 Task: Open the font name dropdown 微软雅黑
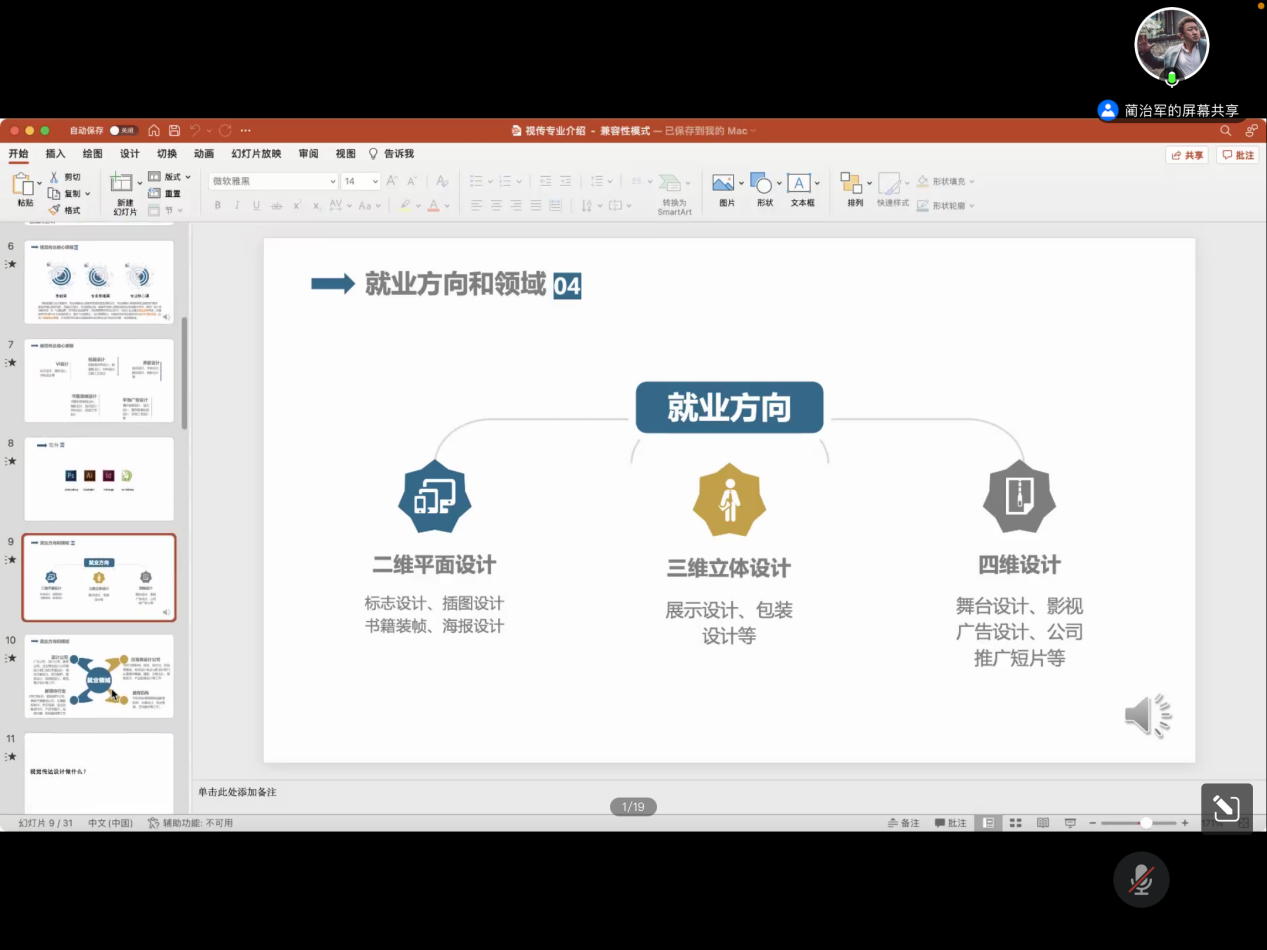tap(274, 181)
